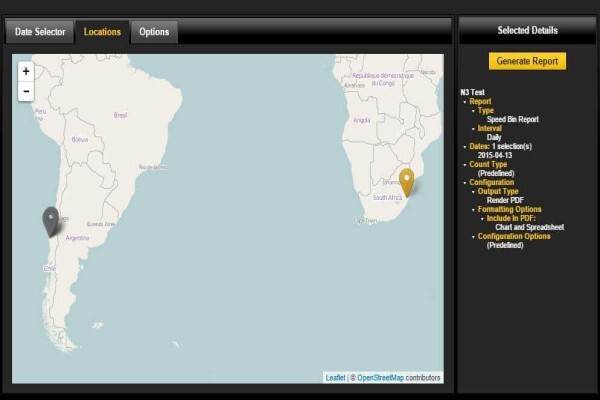This screenshot has width=600, height=400.
Task: Select the gray marker in Chile
Action: point(51,222)
